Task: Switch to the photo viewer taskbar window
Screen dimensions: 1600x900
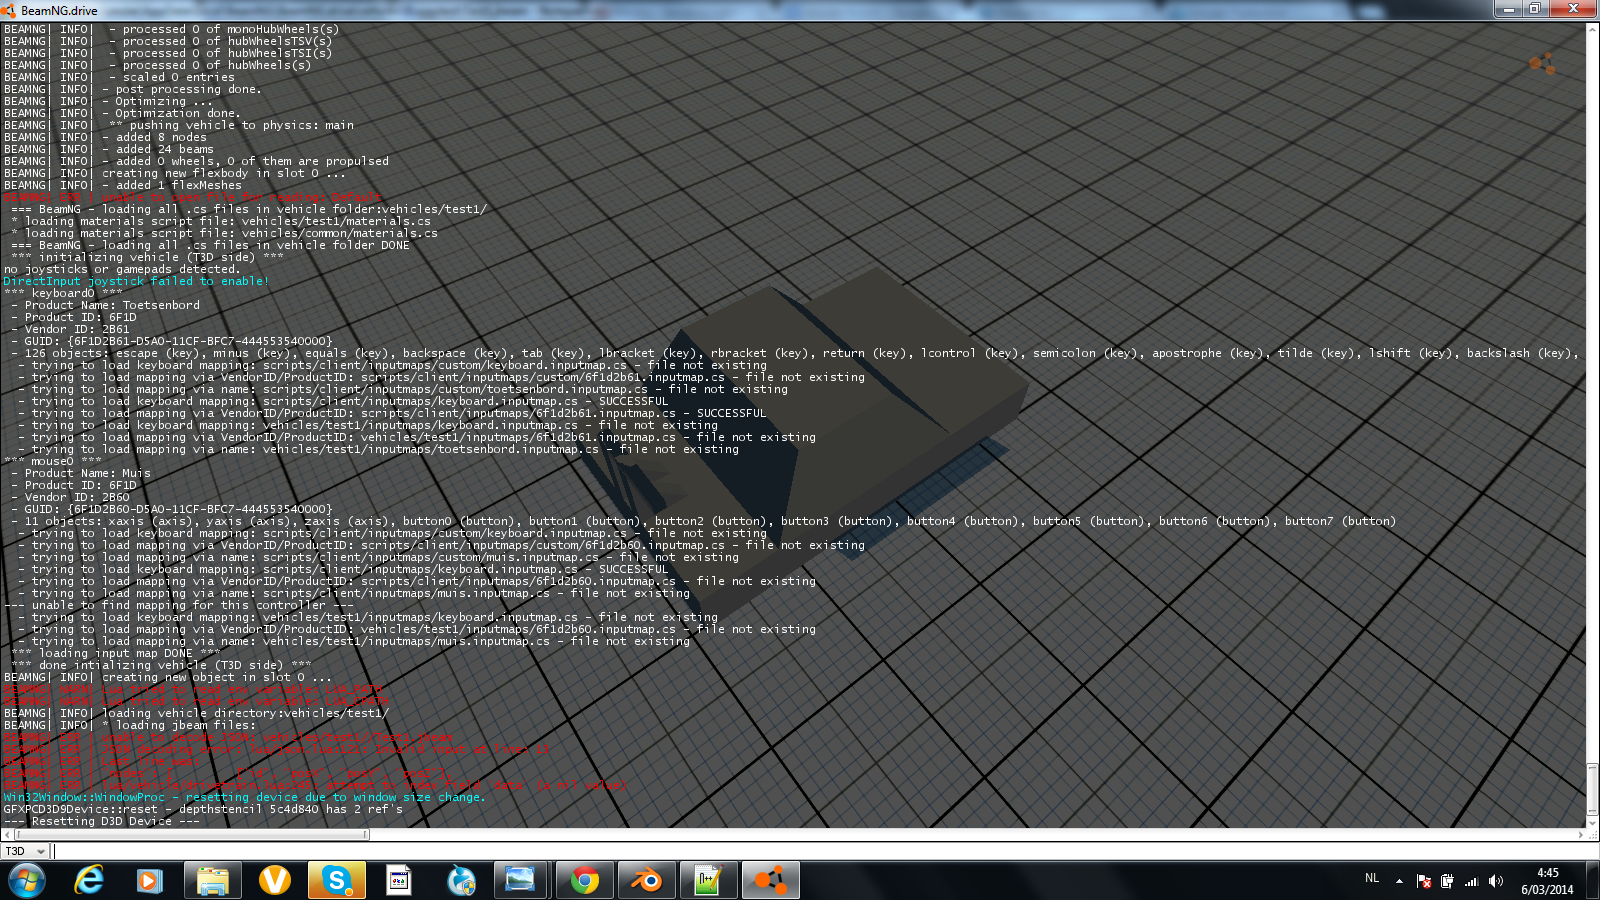Action: tap(521, 881)
